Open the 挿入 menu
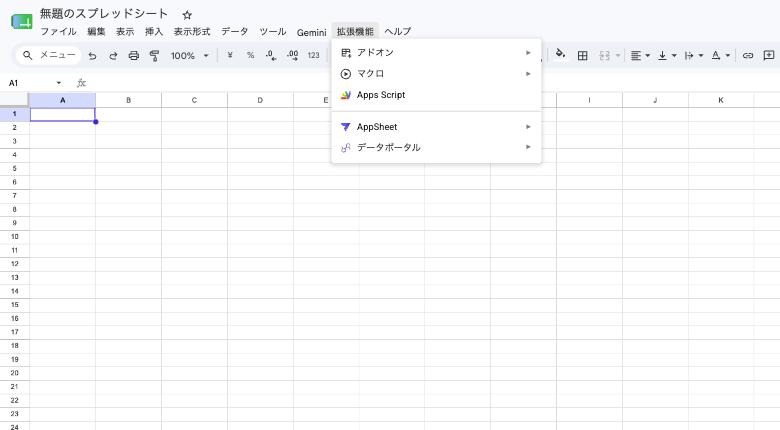 [x=154, y=31]
